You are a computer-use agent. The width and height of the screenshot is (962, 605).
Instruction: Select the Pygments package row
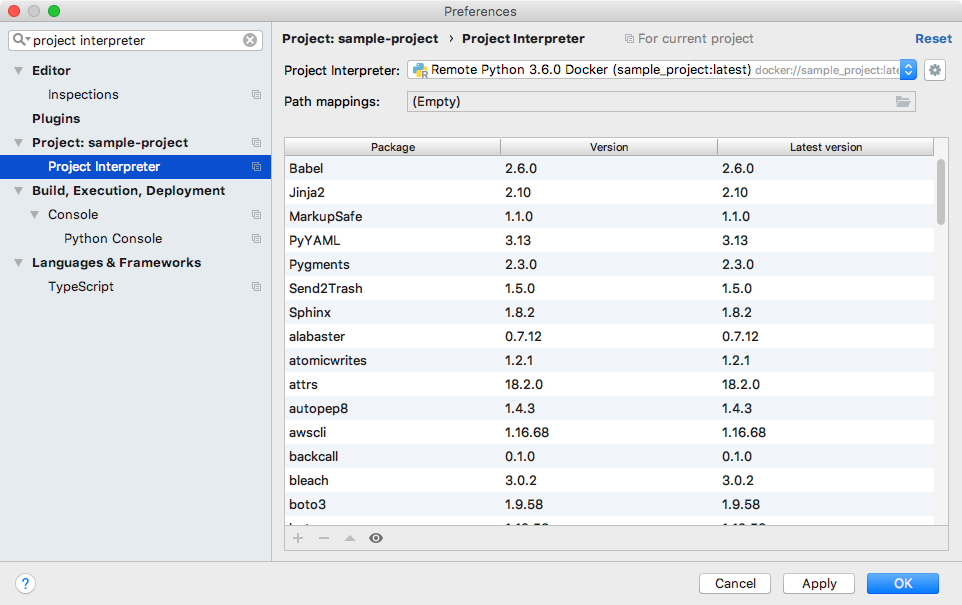pyautogui.click(x=609, y=264)
